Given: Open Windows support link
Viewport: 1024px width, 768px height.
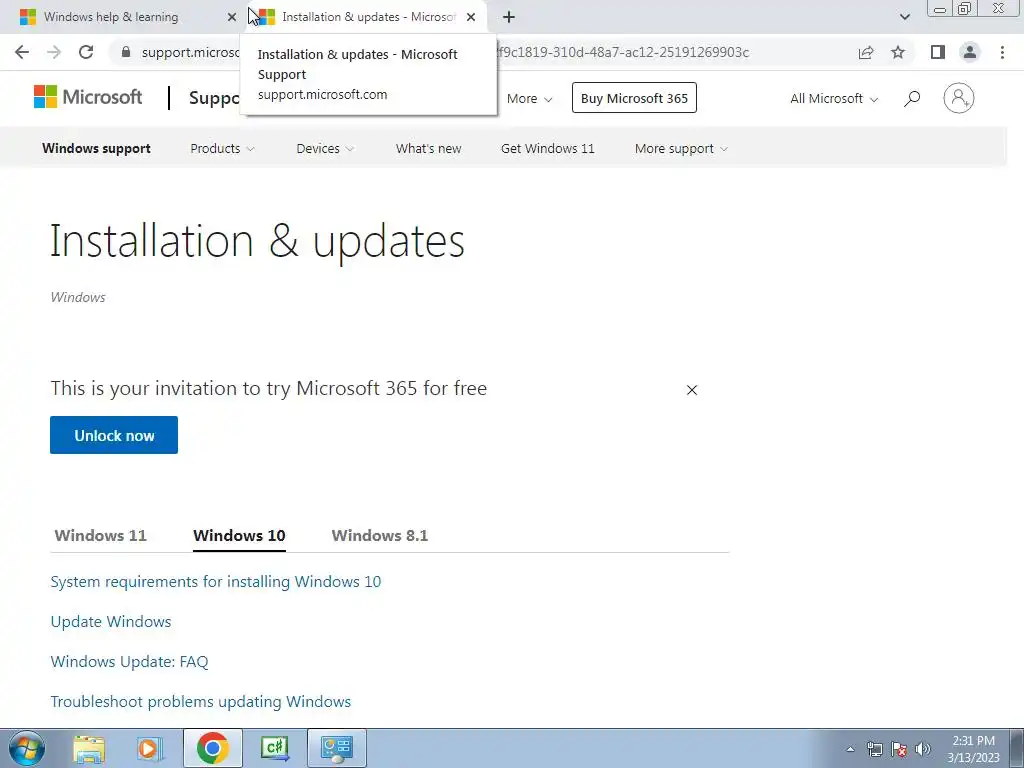Looking at the screenshot, I should [97, 149].
